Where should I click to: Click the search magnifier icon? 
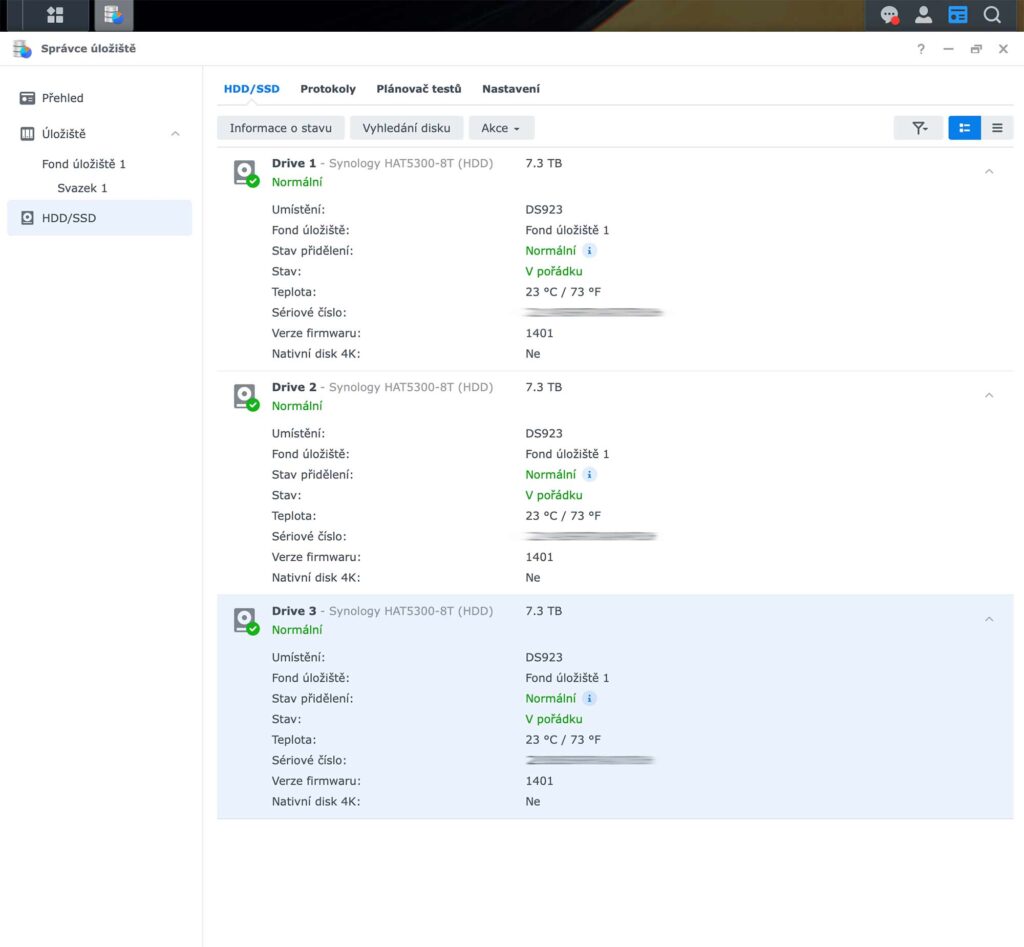(x=992, y=15)
